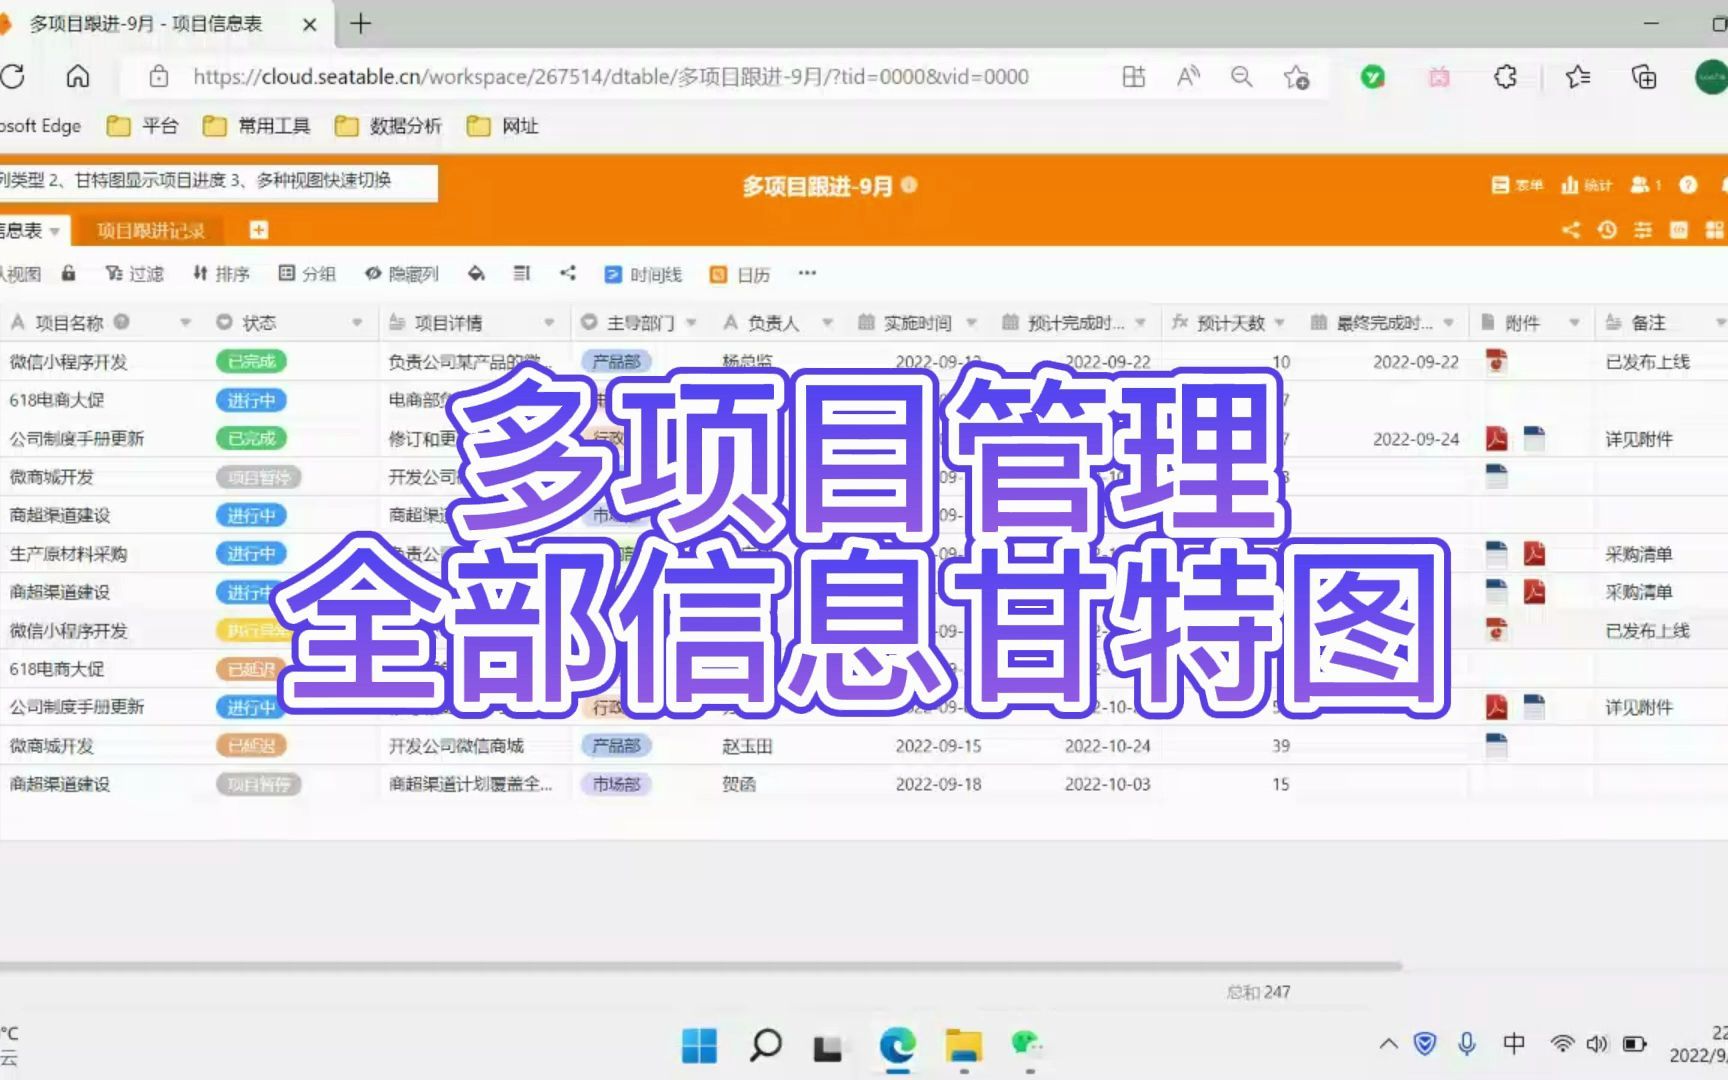Viewport: 1728px width, 1080px height.
Task: Click the help question mark icon
Action: point(1688,185)
